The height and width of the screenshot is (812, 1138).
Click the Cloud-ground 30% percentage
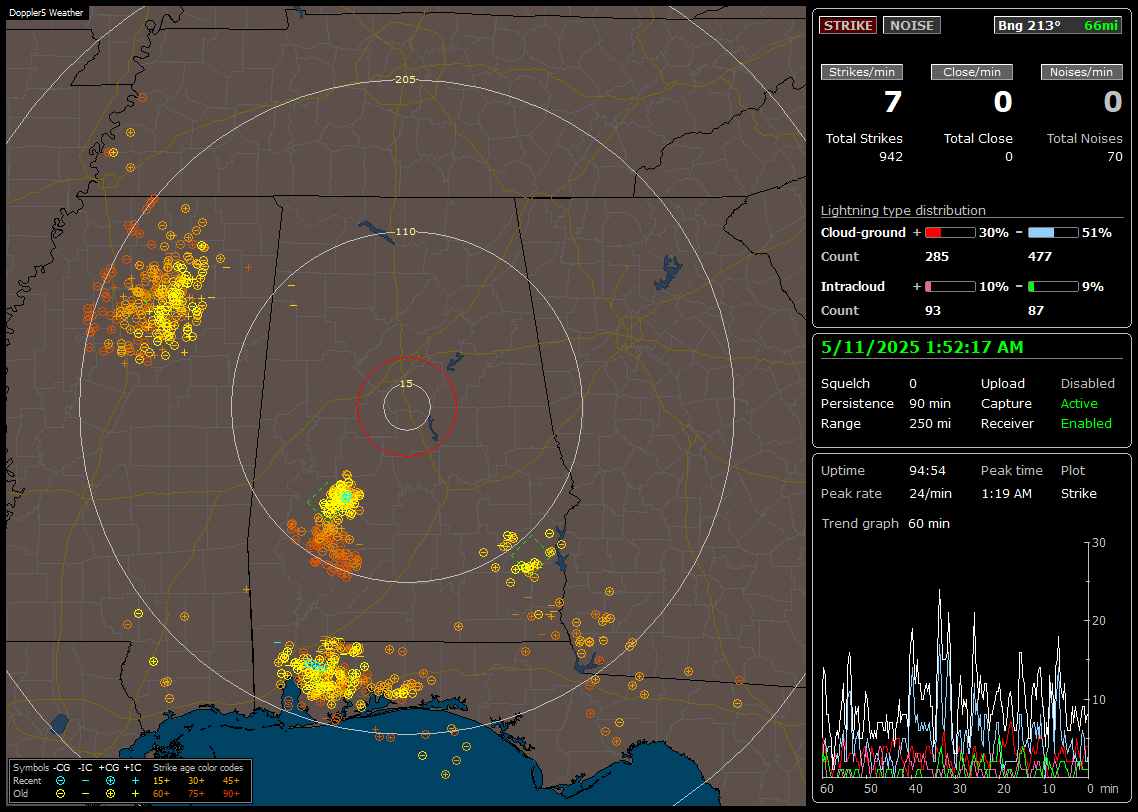point(994,233)
